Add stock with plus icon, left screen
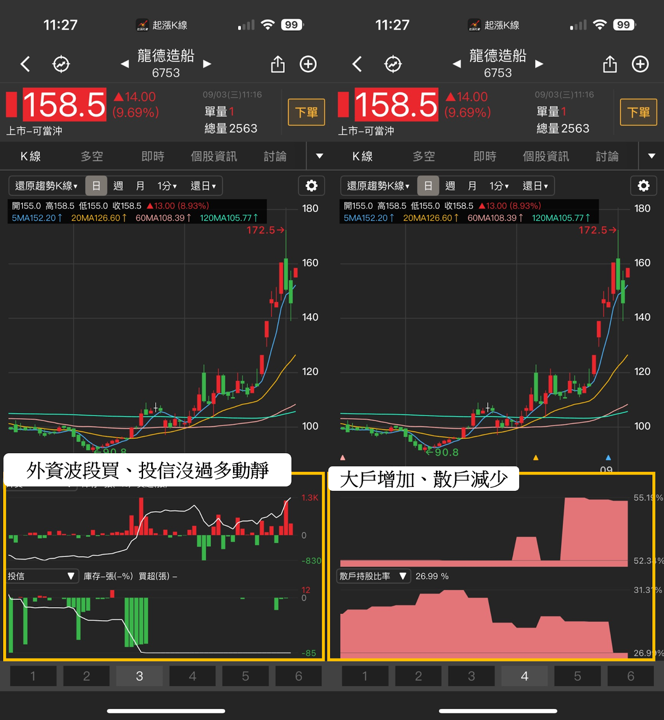Image resolution: width=664 pixels, height=720 pixels. tap(308, 64)
